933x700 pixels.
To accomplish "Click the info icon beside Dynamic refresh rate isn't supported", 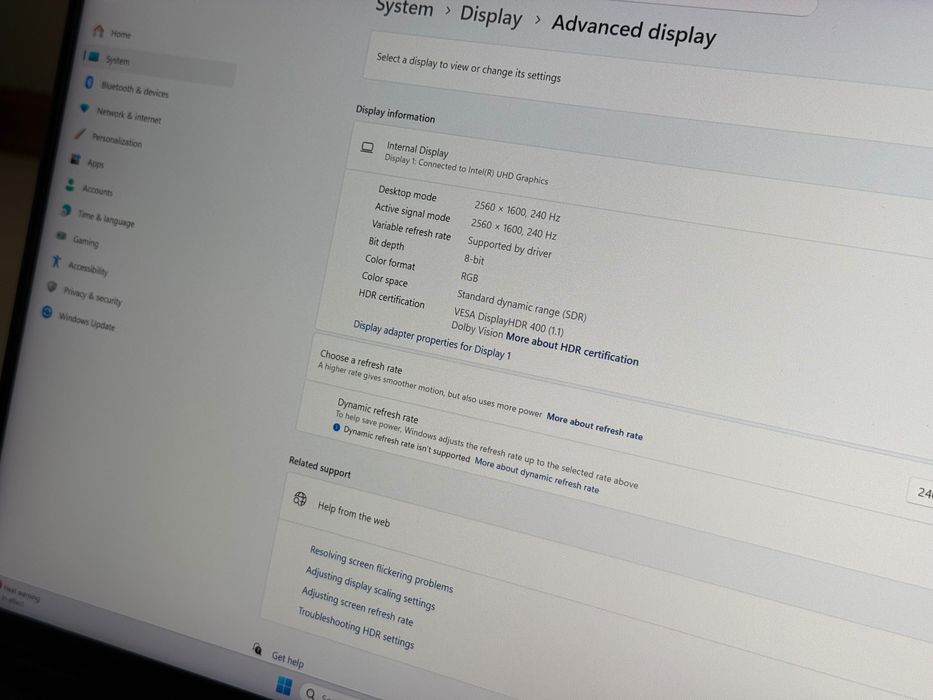I will click(337, 427).
